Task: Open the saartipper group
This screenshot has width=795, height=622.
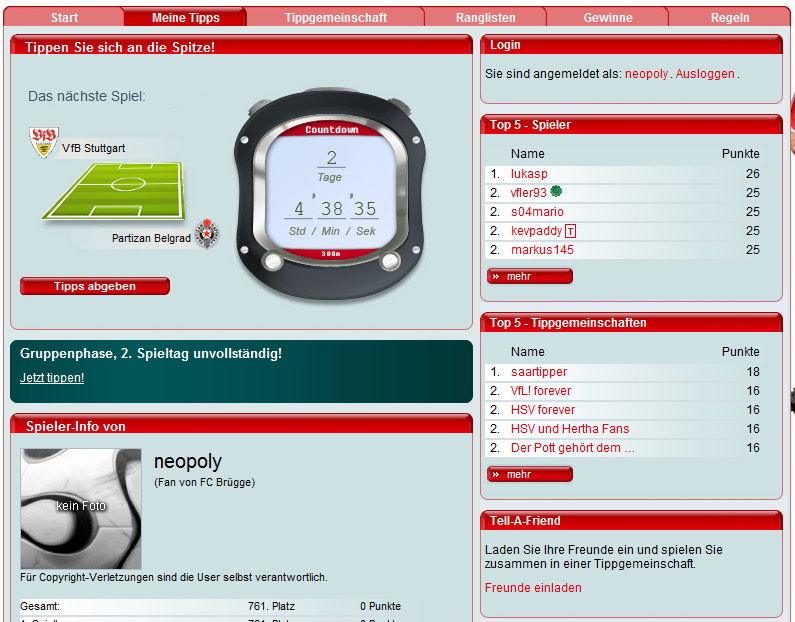Action: pos(538,372)
